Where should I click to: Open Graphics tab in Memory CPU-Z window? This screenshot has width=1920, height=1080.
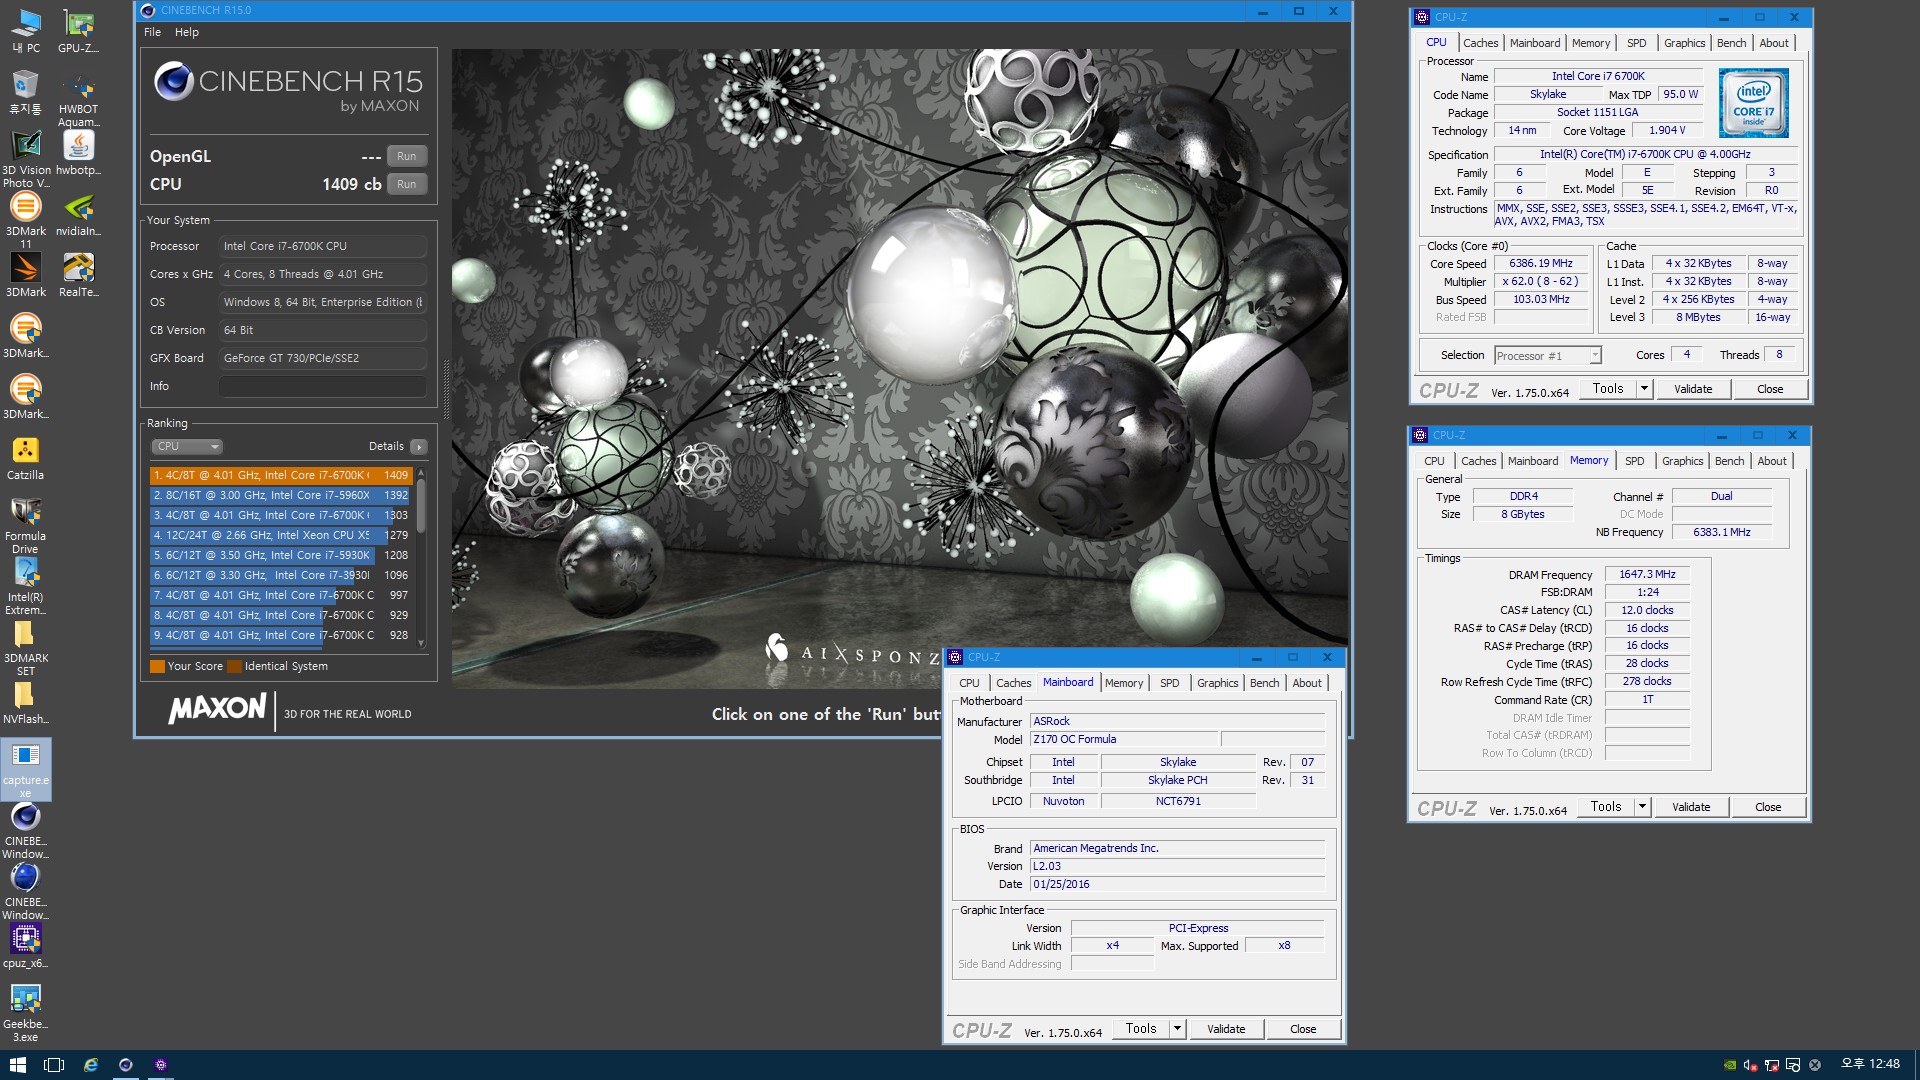[x=1682, y=461]
